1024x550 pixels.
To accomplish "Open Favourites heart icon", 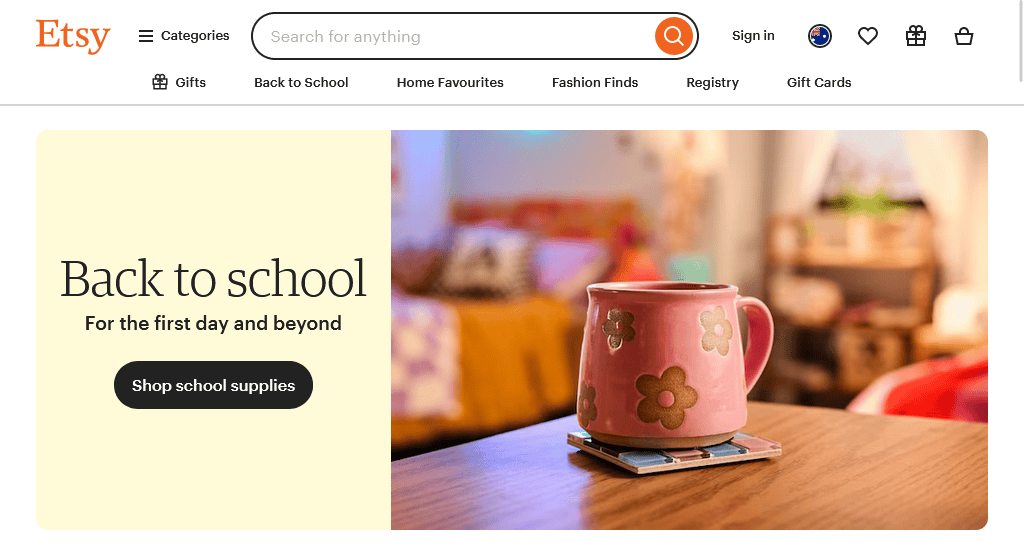I will (x=868, y=36).
